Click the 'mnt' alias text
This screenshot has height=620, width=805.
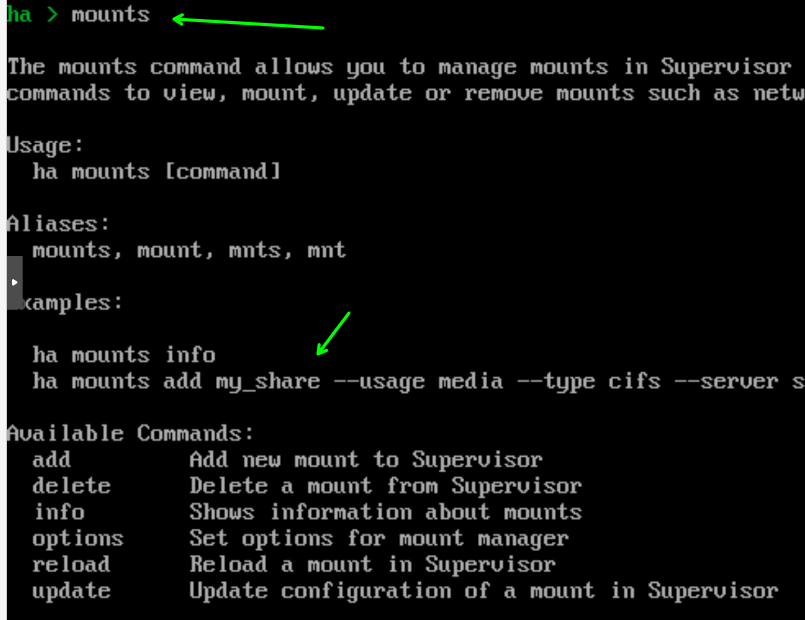pyautogui.click(x=327, y=250)
